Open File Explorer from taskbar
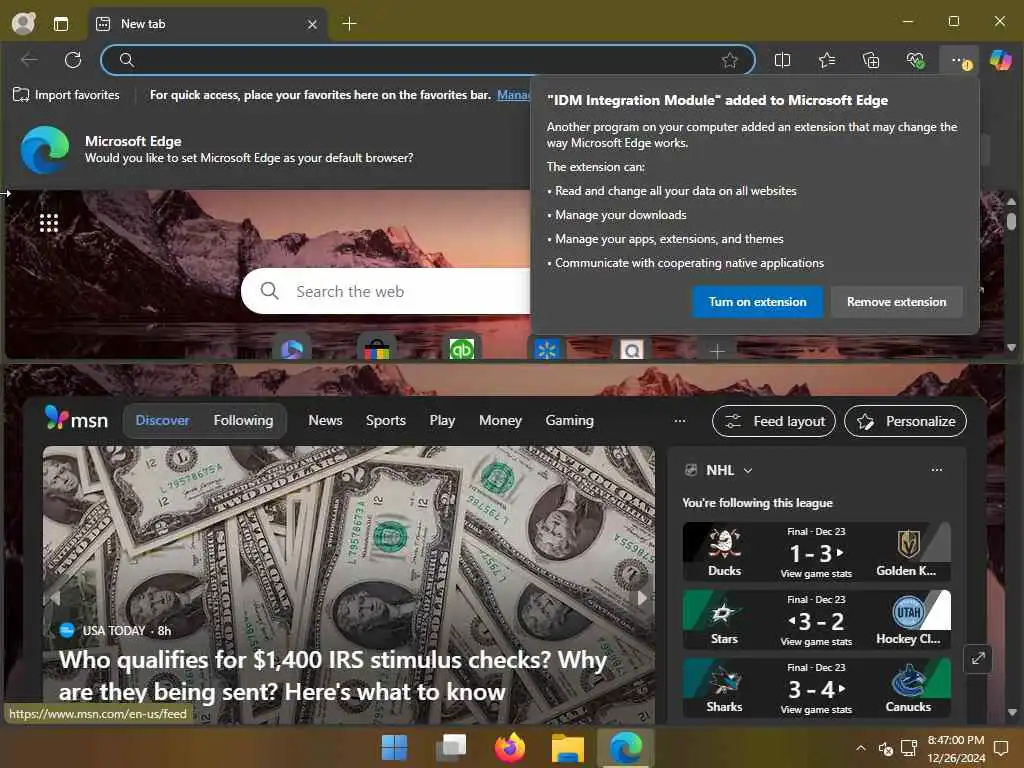This screenshot has width=1024, height=768. [568, 748]
